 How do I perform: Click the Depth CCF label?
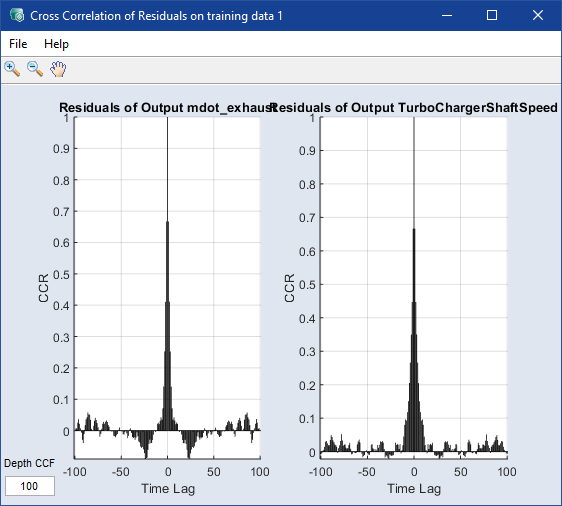click(x=29, y=463)
